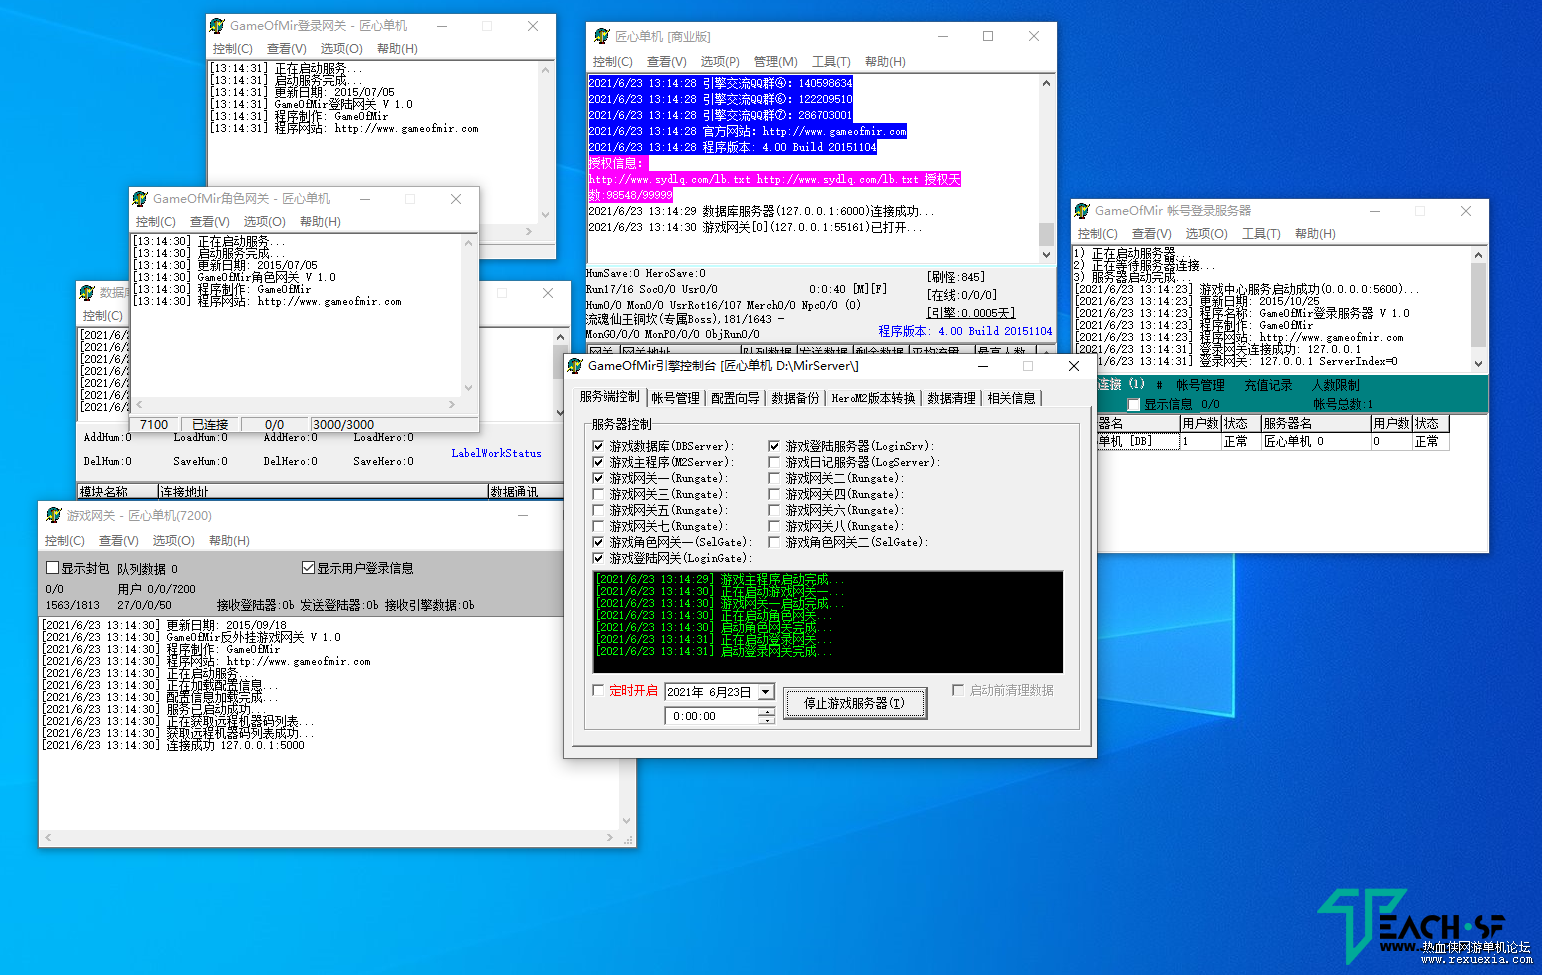Click the 匠心单机 0 server name cell
The image size is (1542, 975).
pyautogui.click(x=1315, y=441)
